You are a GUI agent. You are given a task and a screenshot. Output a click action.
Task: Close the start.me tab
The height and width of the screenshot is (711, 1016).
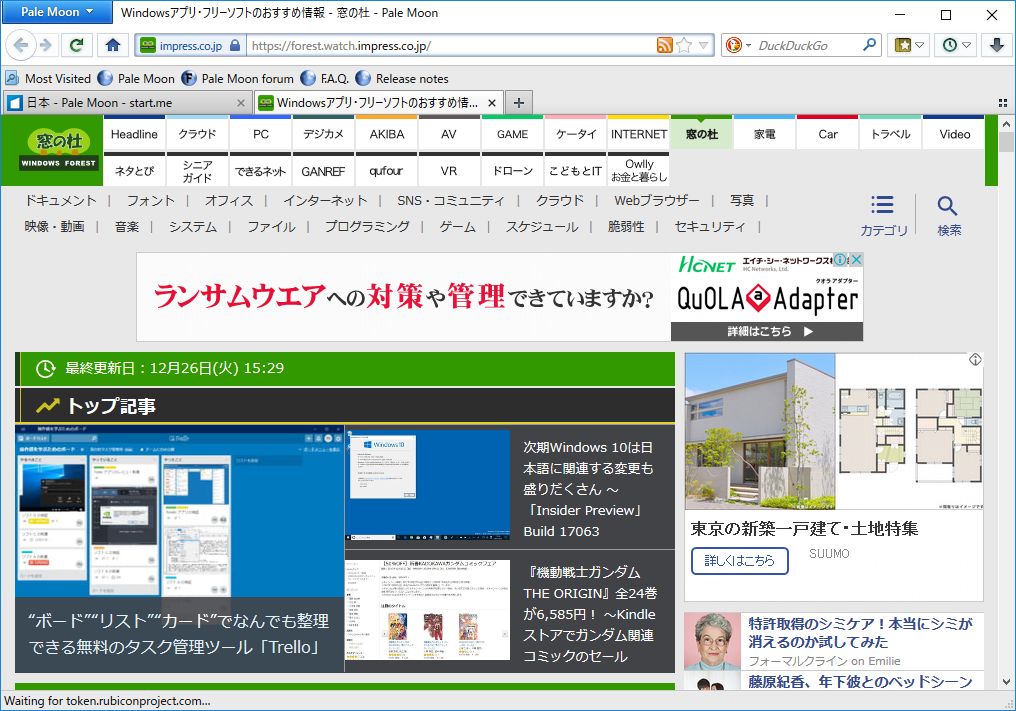241,102
